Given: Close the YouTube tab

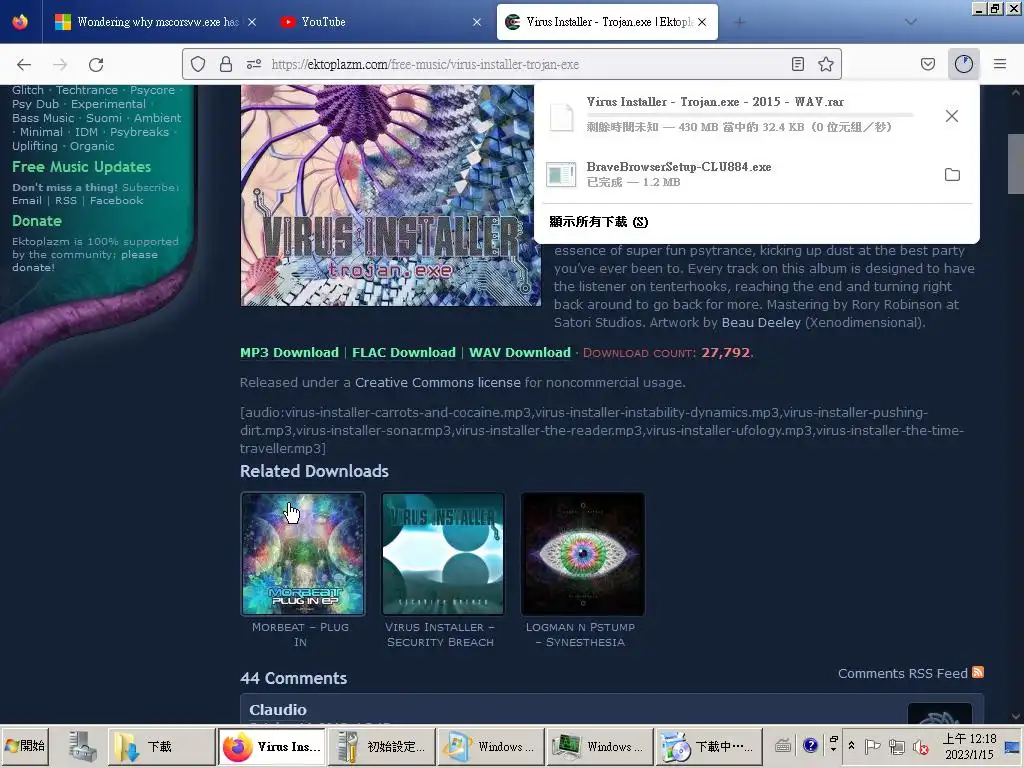Looking at the screenshot, I should pyautogui.click(x=477, y=22).
